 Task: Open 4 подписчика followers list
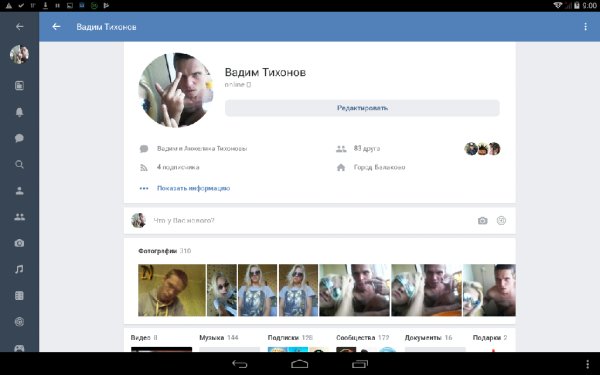(178, 167)
